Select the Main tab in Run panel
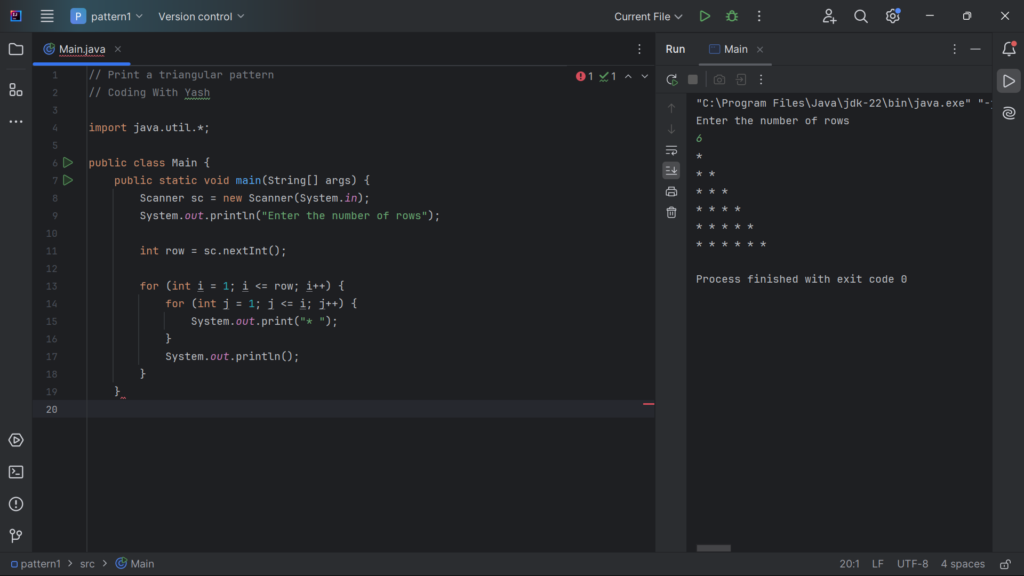1024x576 pixels. [735, 48]
